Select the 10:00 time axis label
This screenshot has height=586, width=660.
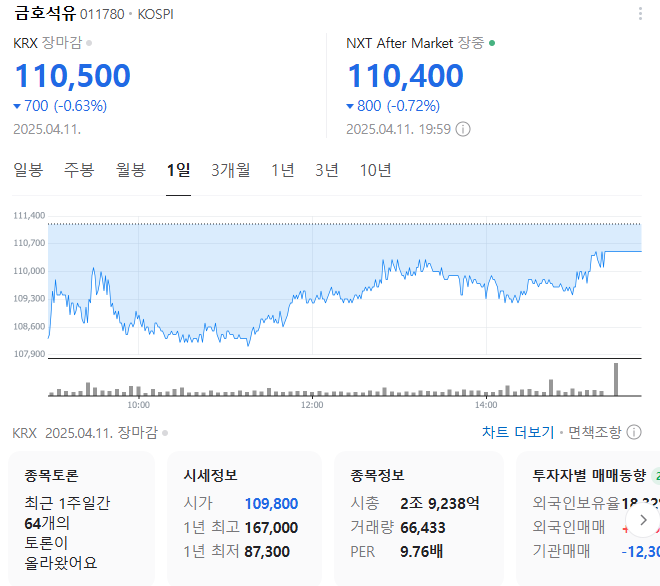[138, 405]
